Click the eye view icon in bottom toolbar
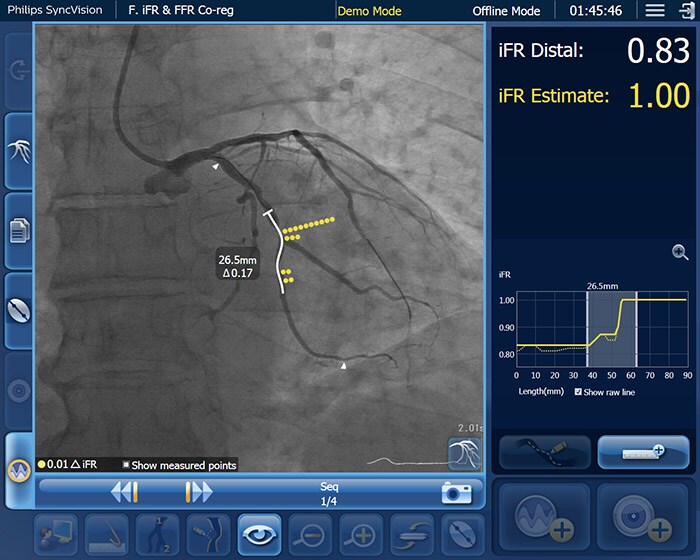The height and width of the screenshot is (560, 700). coord(259,535)
